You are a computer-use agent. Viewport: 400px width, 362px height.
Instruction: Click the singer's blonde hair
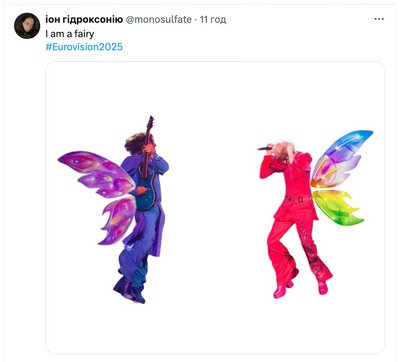pos(284,150)
